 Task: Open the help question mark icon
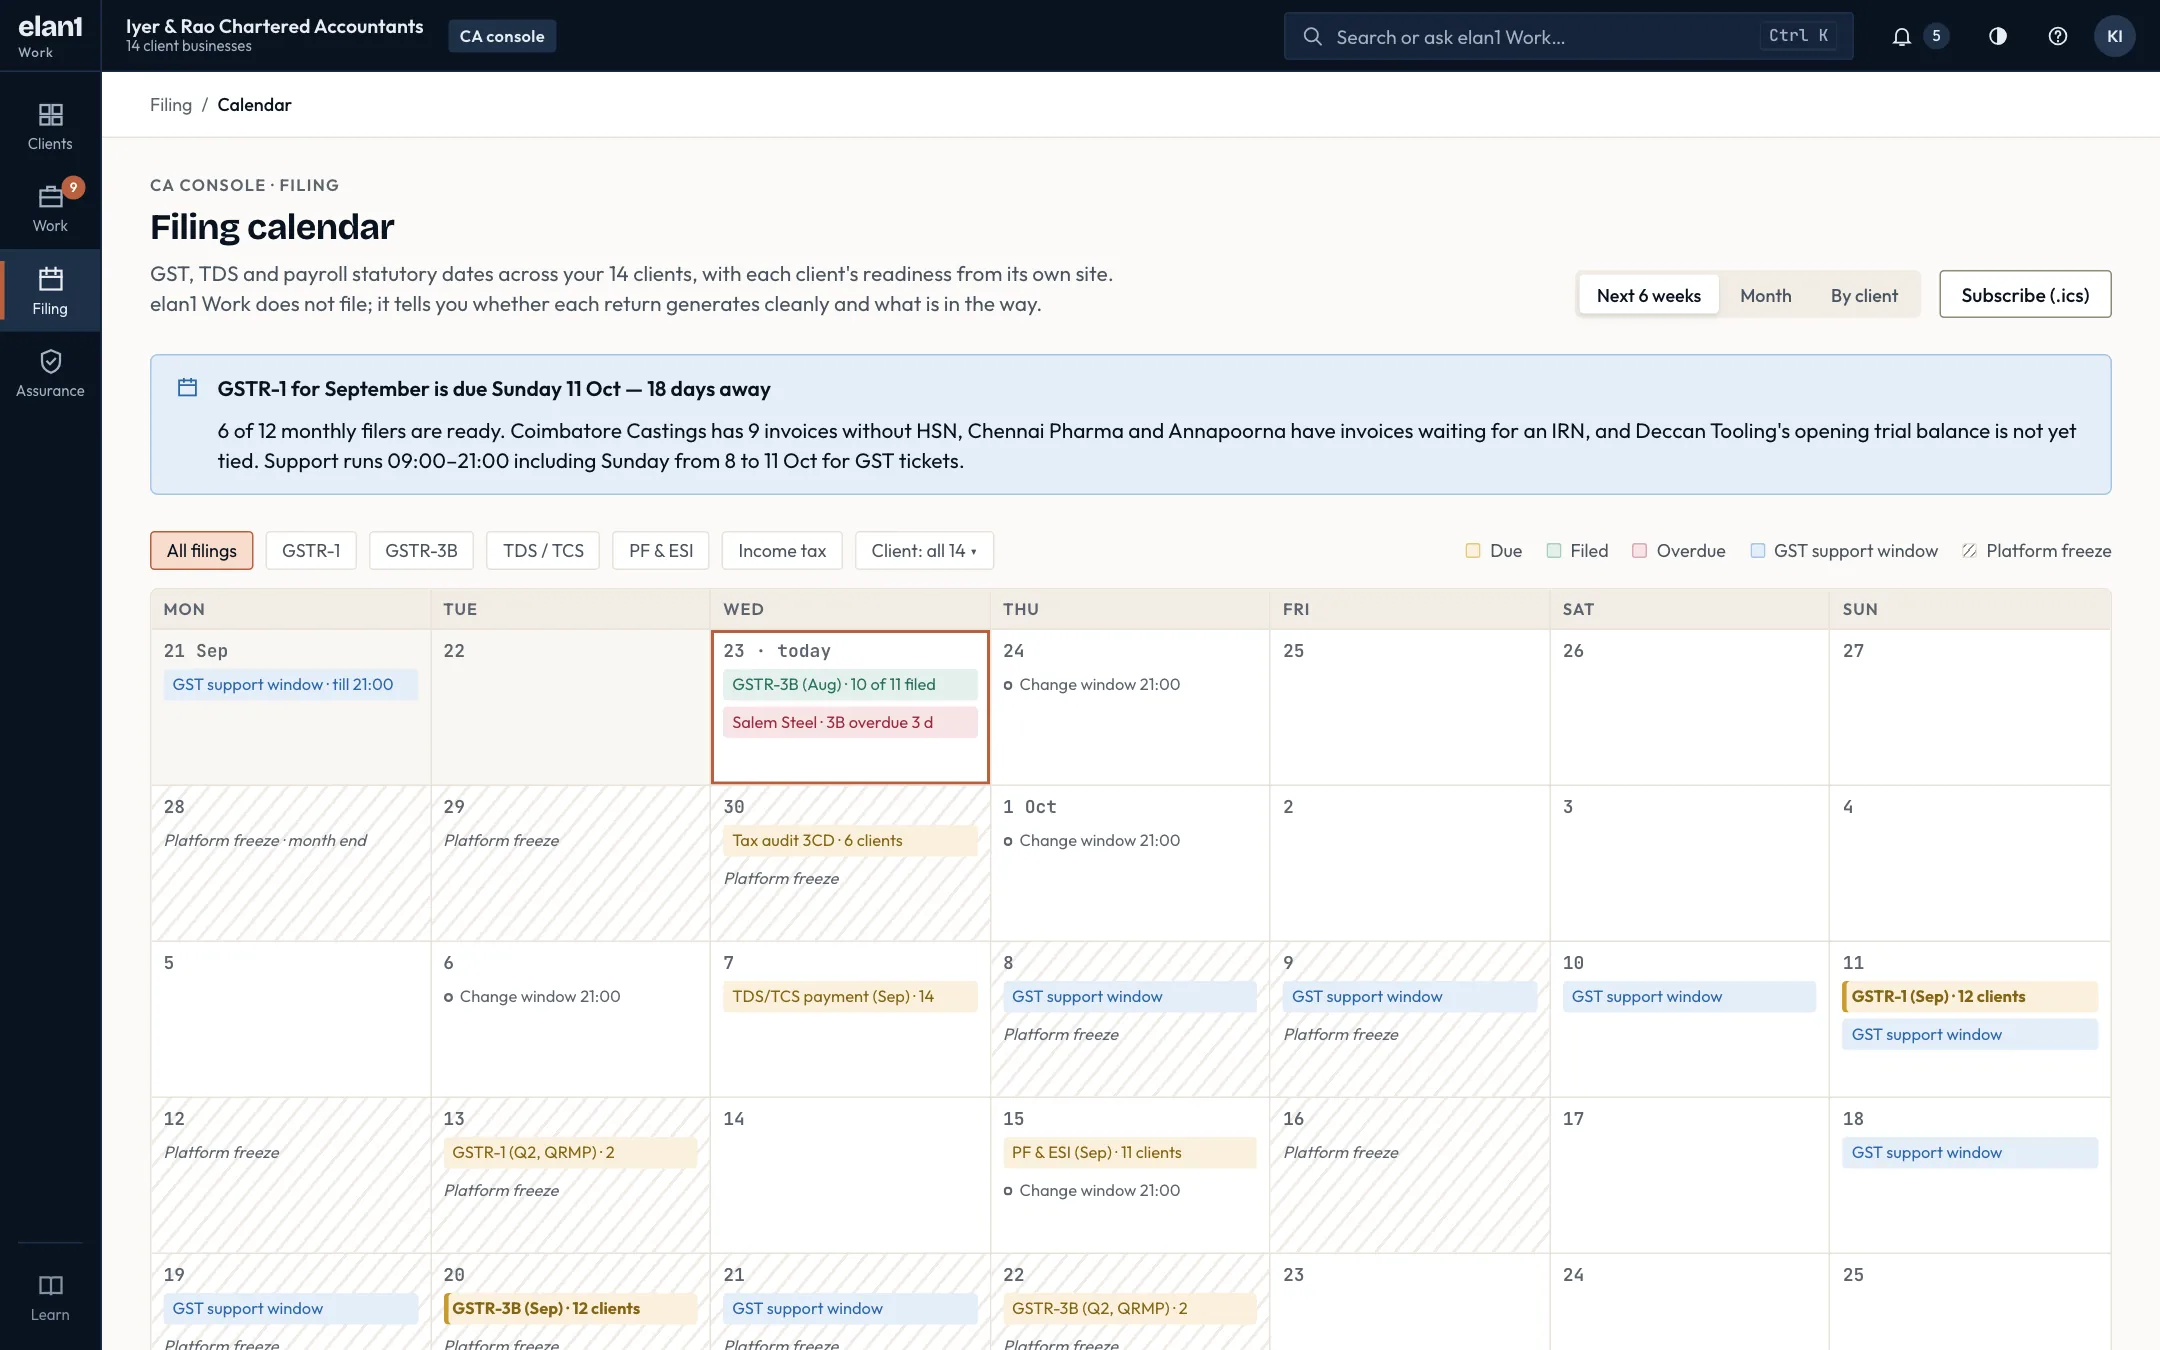point(2057,36)
